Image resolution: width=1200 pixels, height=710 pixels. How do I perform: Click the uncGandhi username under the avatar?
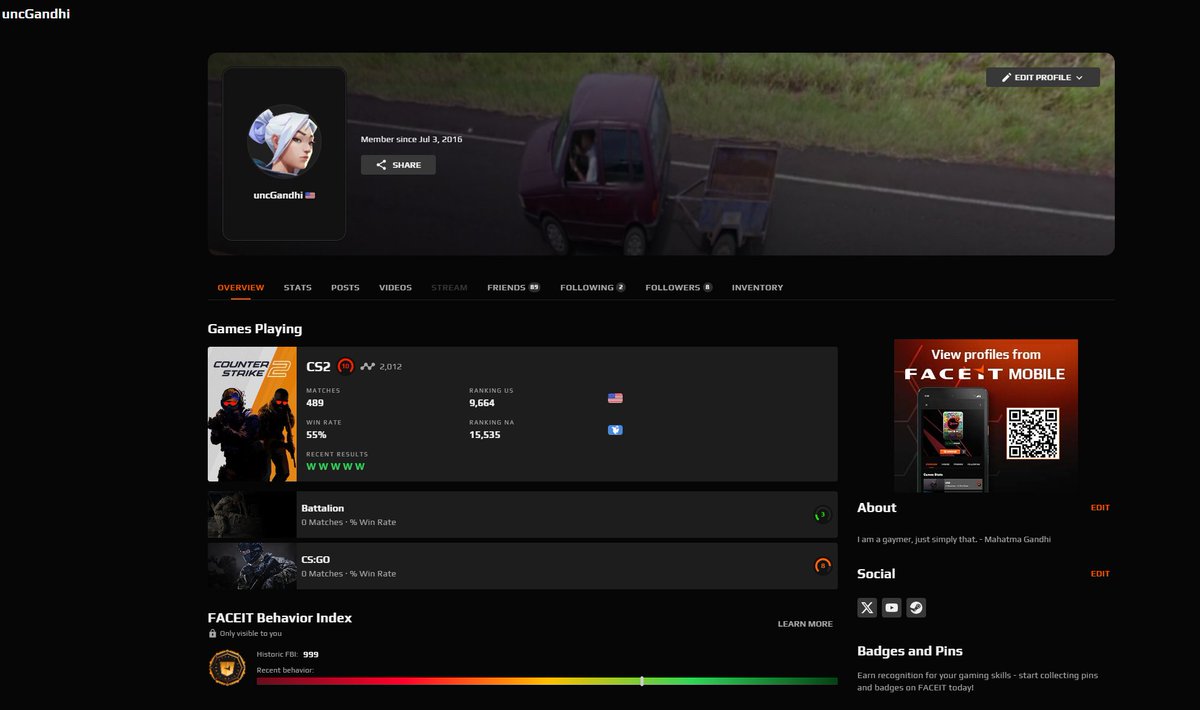pos(278,195)
